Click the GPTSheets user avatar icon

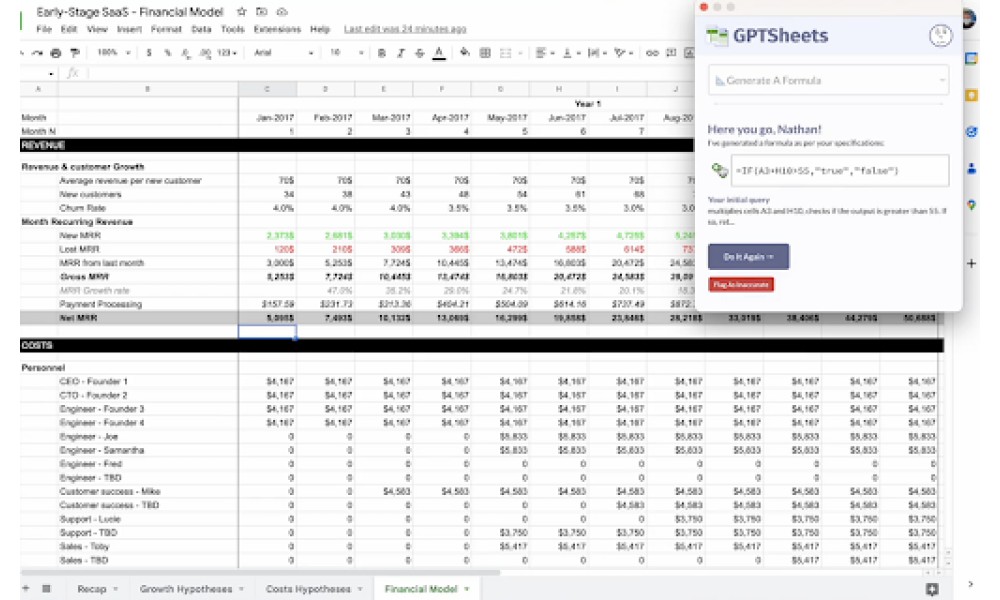940,35
